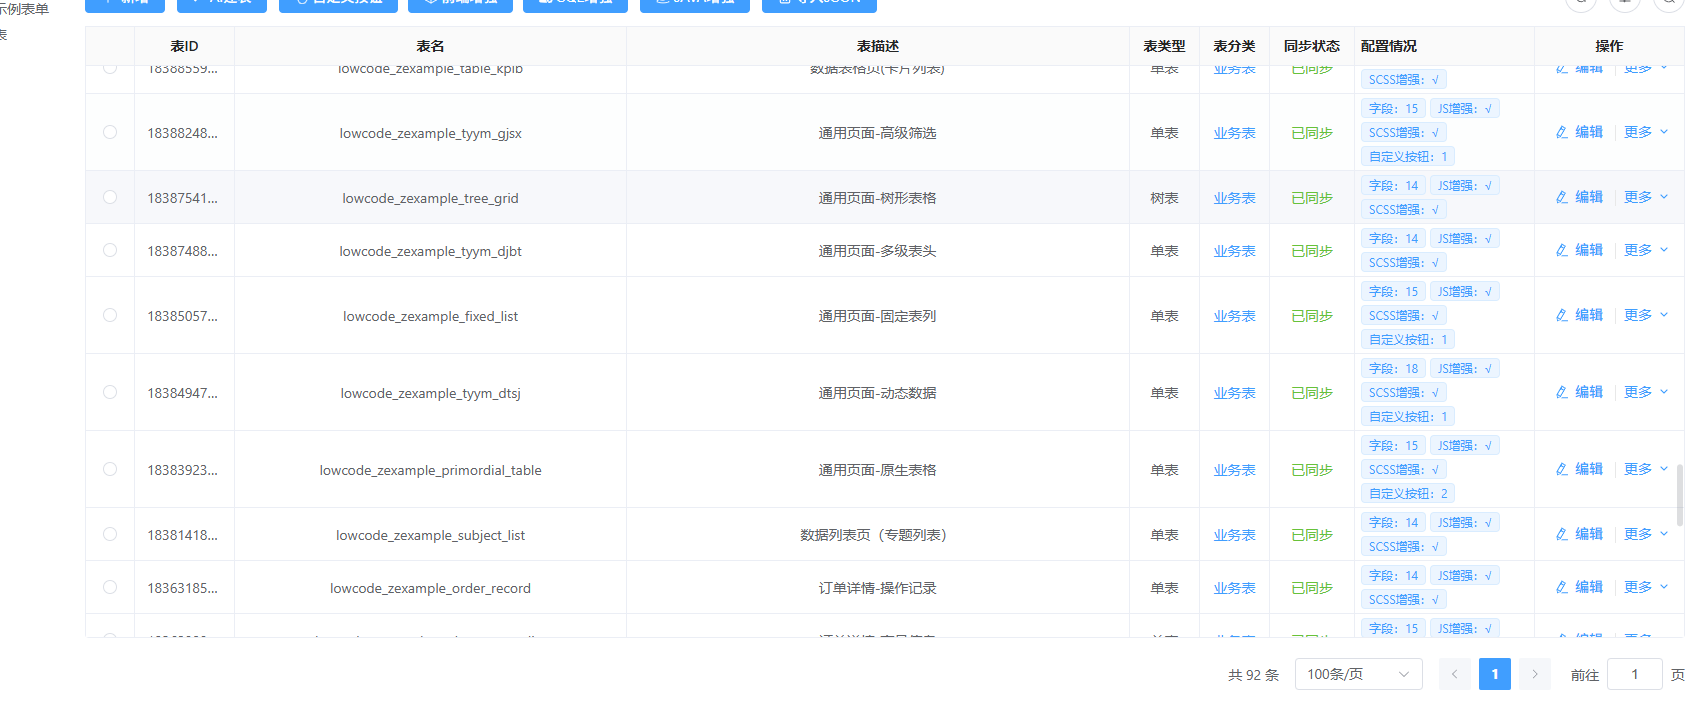Click the 同步状态 column header
Image resolution: width=1686 pixels, height=714 pixels.
coord(1311,46)
